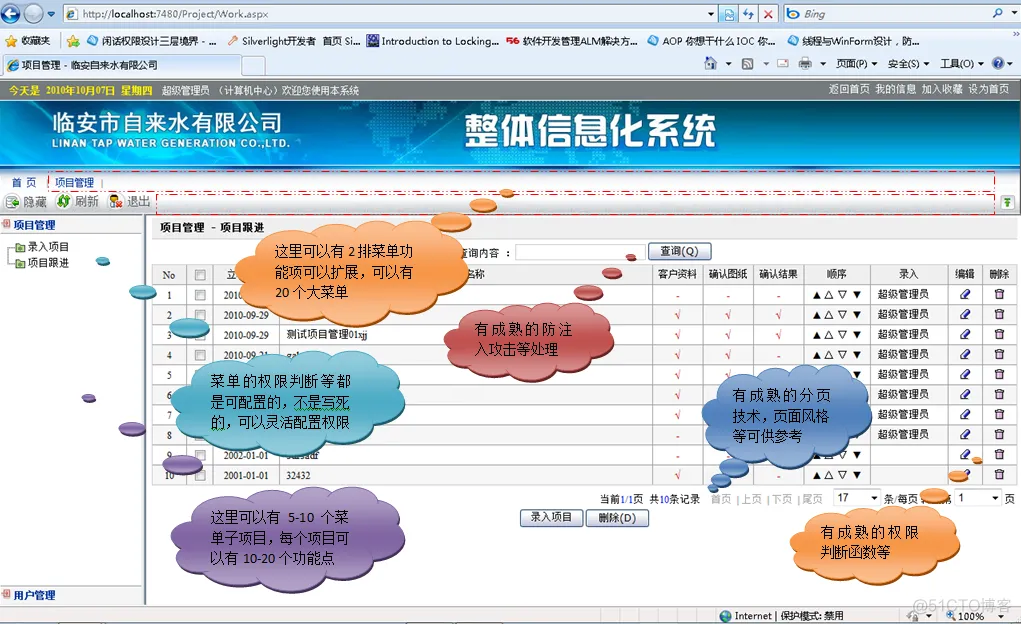Image resolution: width=1021 pixels, height=624 pixels.
Task: Open the recent pages dropdown next to Forward
Action: [x=51, y=14]
